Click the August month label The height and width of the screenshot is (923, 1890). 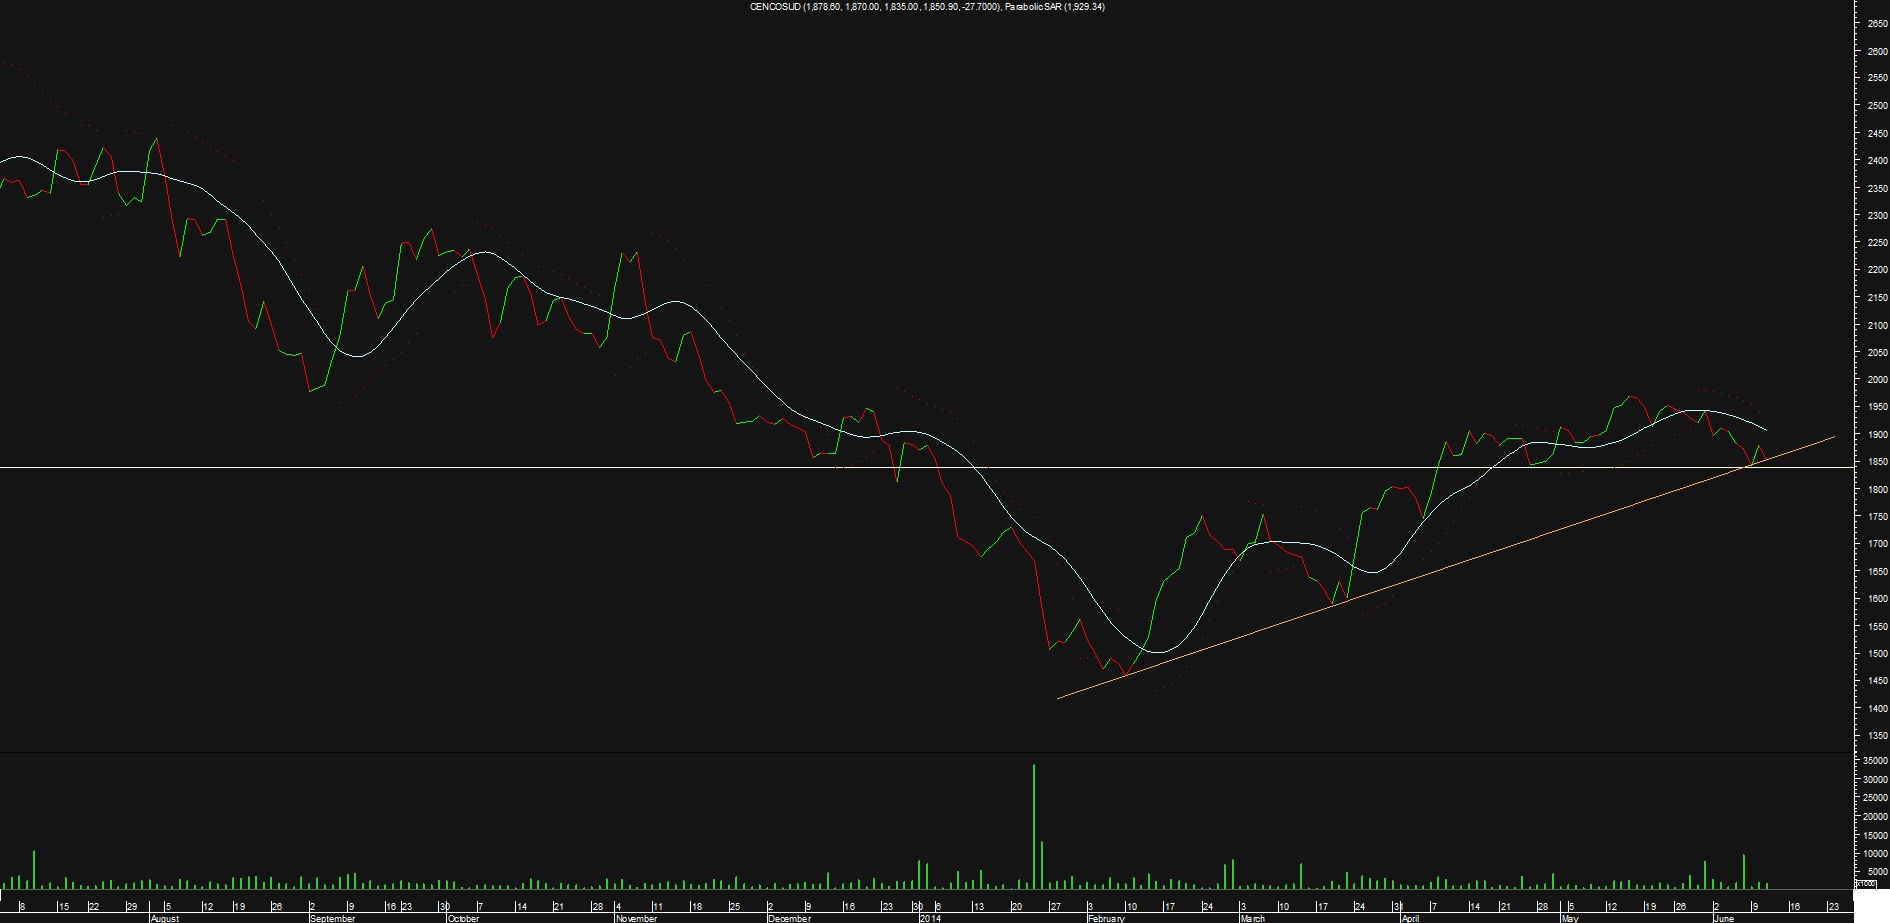tap(165, 918)
